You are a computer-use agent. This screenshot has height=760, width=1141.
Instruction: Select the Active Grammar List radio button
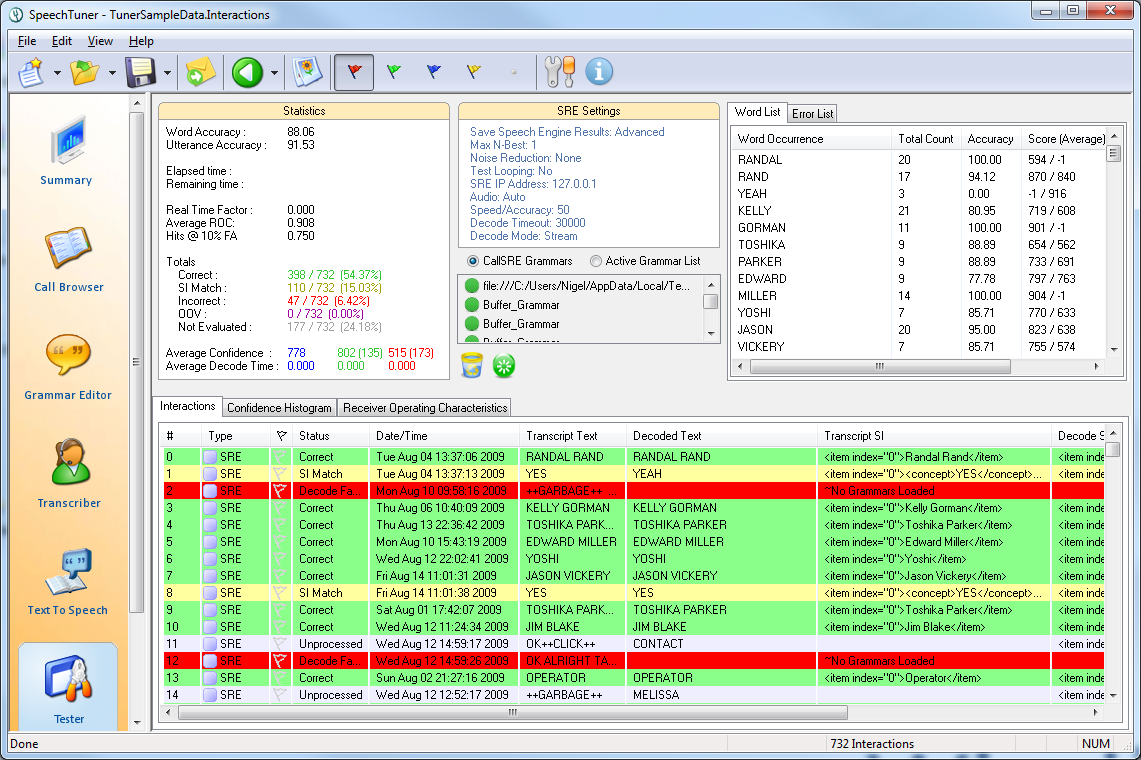(x=596, y=261)
